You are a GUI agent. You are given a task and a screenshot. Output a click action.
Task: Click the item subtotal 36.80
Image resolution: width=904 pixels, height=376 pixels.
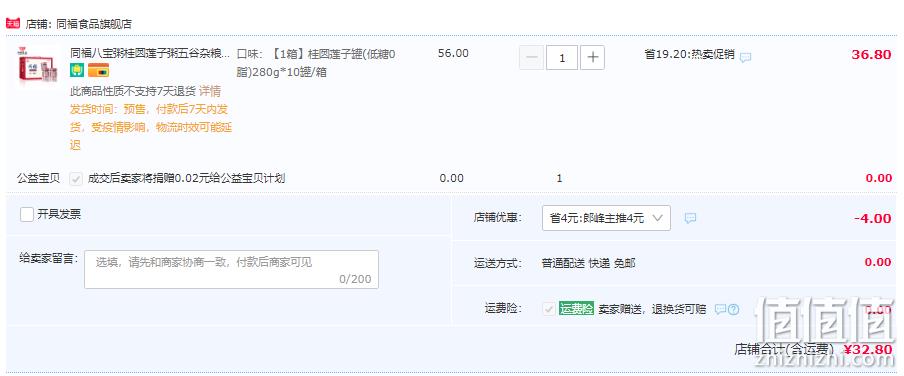[x=871, y=55]
